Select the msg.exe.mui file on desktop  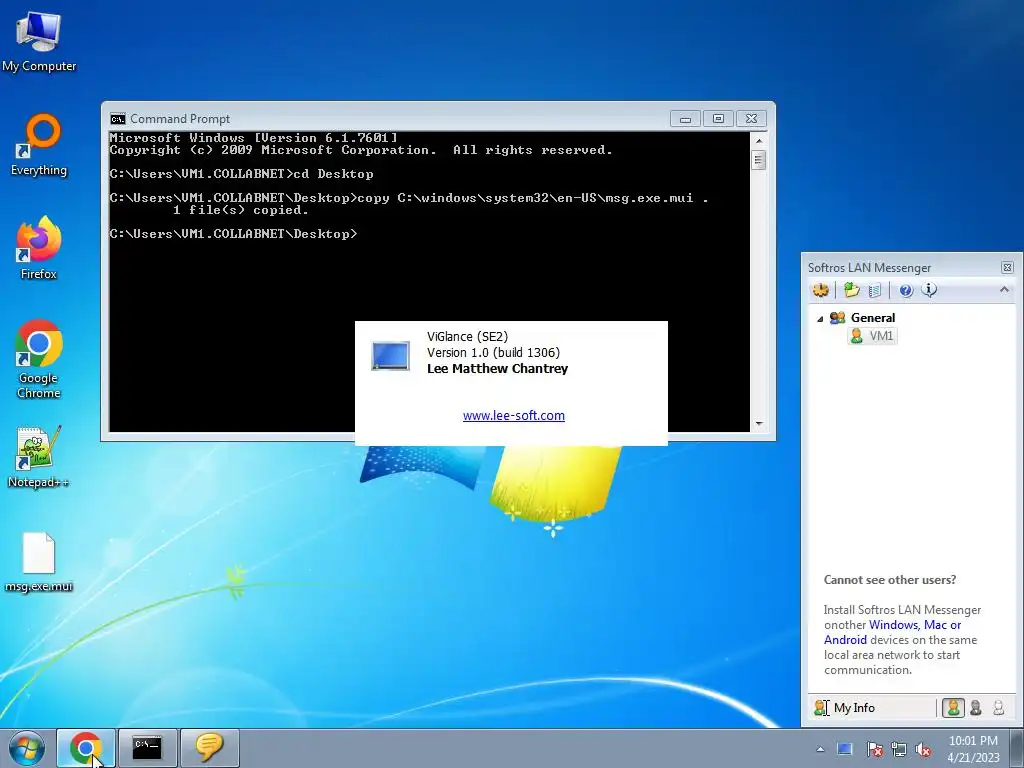(39, 562)
